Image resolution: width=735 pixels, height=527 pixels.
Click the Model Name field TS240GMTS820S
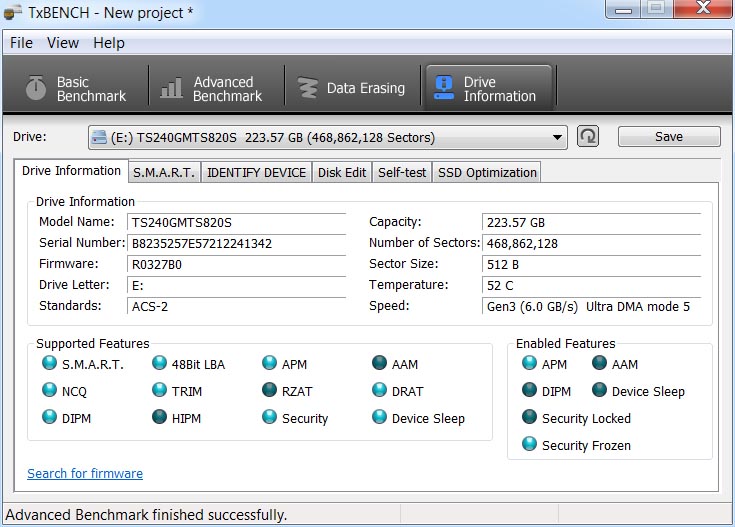click(237, 222)
